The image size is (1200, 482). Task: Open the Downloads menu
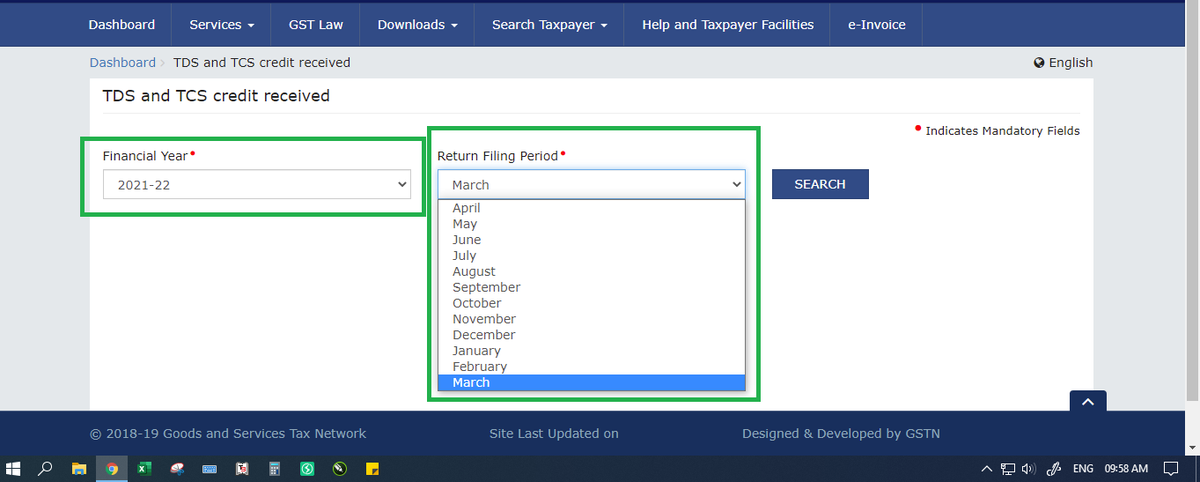tap(418, 24)
